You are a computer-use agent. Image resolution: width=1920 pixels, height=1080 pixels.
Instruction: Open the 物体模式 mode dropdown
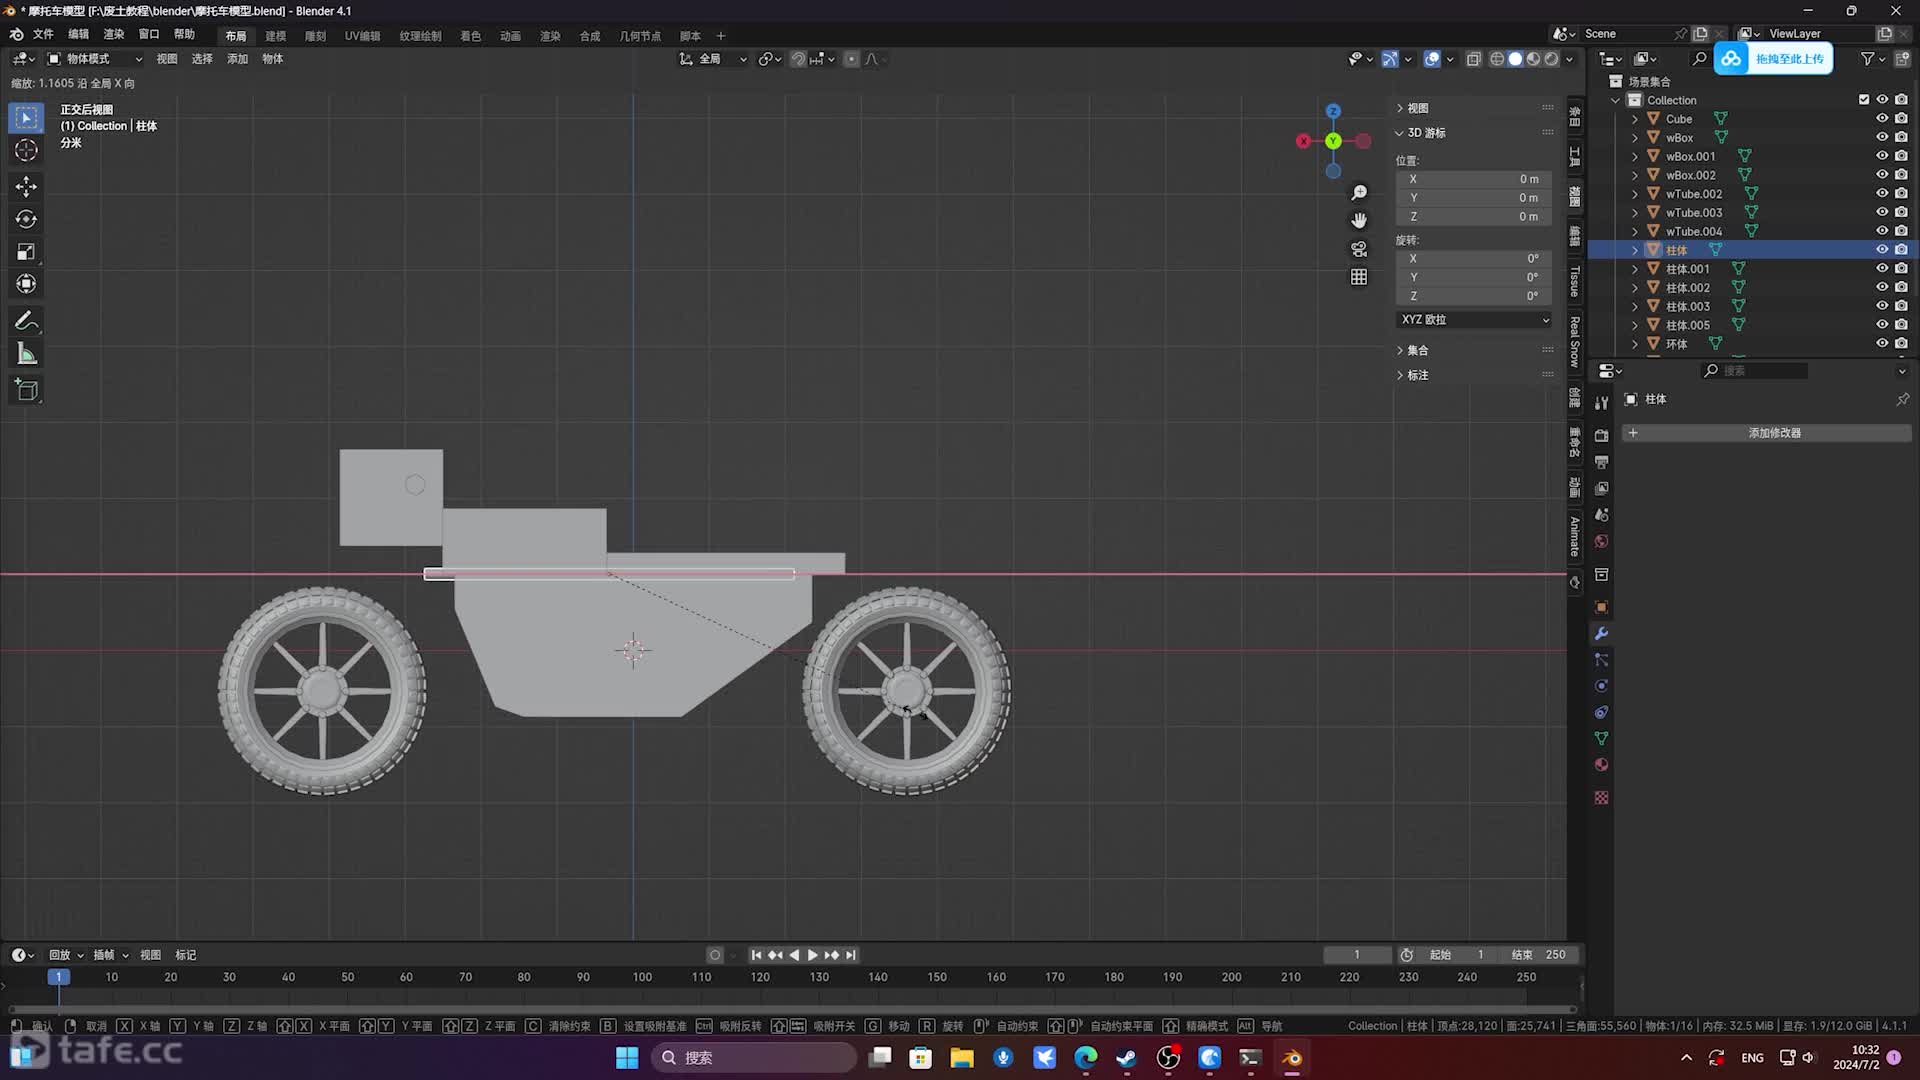click(x=95, y=59)
